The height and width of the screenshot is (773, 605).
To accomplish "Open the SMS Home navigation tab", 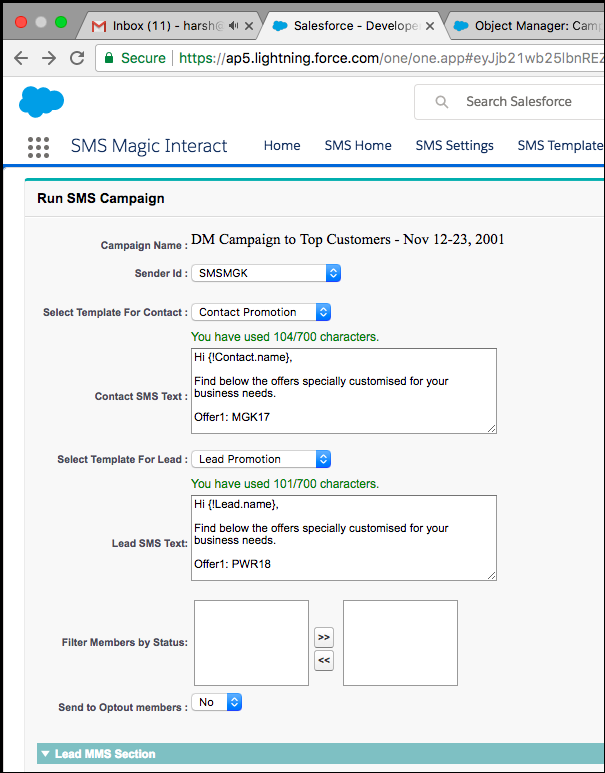I will (x=358, y=145).
